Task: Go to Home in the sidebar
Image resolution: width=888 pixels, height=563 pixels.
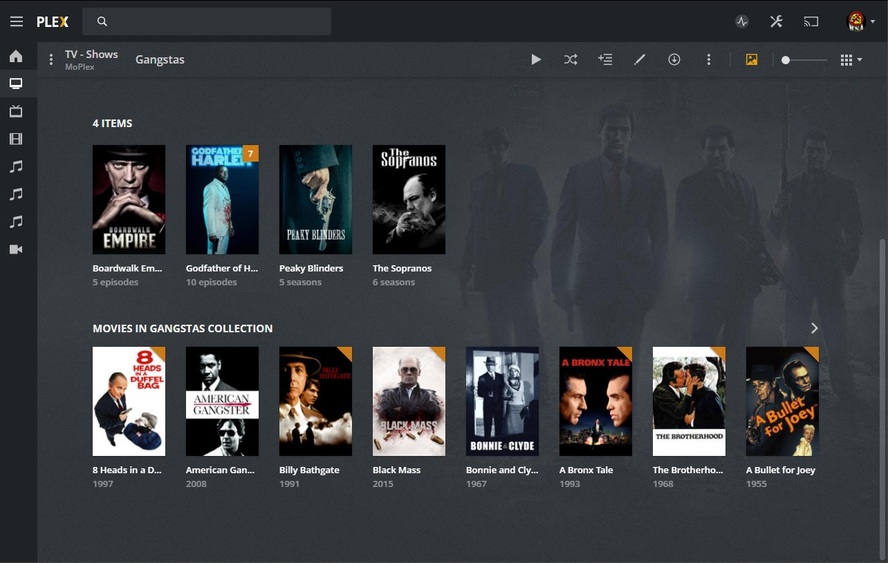Action: coord(16,56)
